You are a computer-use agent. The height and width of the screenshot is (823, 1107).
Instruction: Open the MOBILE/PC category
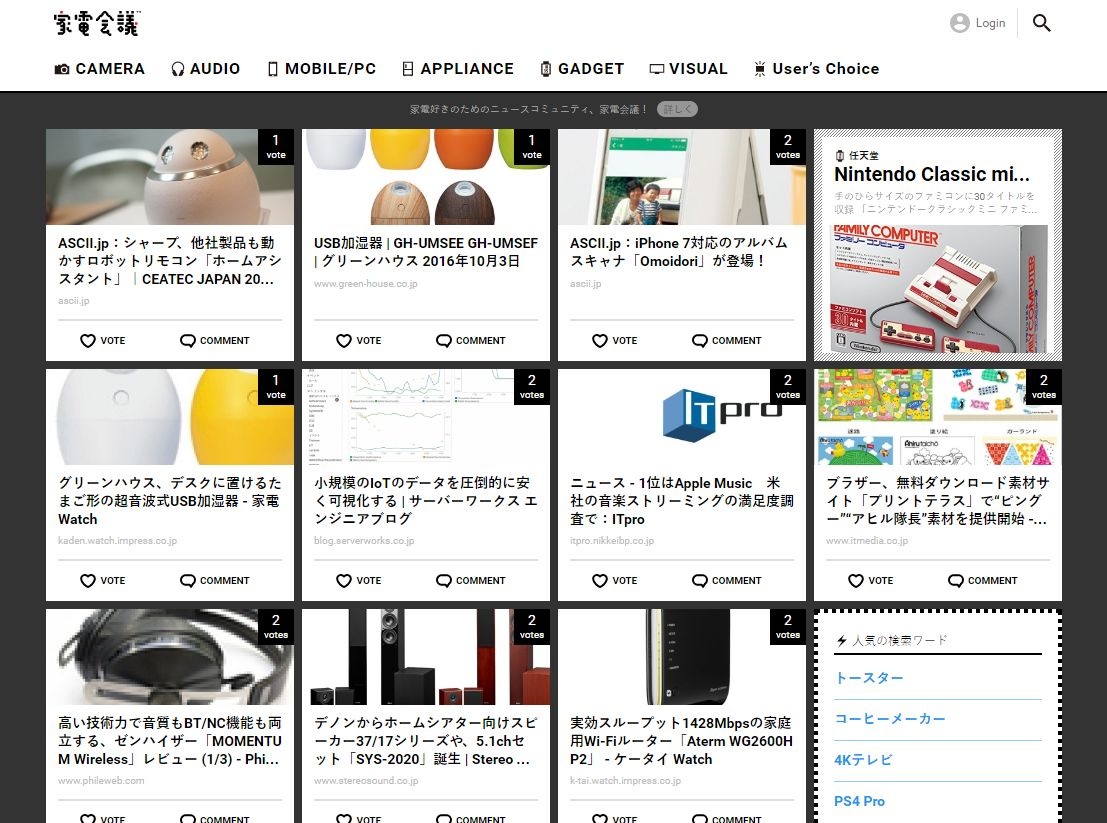pos(321,68)
